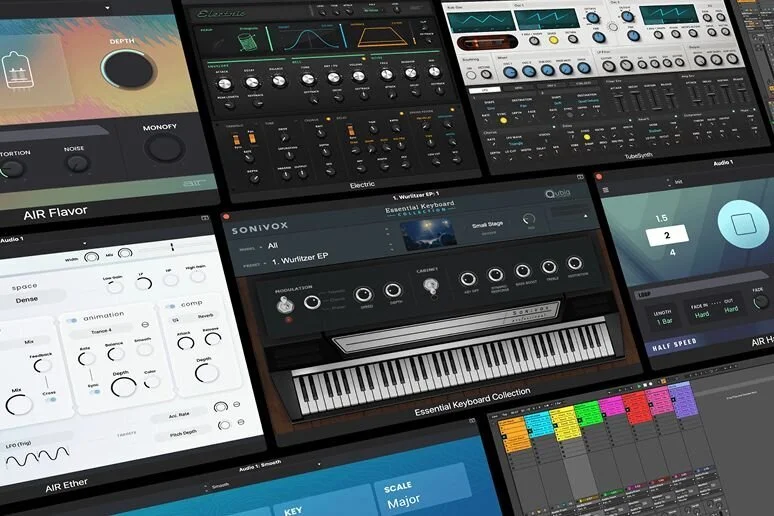Image resolution: width=774 pixels, height=516 pixels.
Task: Click Osc 1 waveform display in TubeSynth
Action: pos(545,18)
